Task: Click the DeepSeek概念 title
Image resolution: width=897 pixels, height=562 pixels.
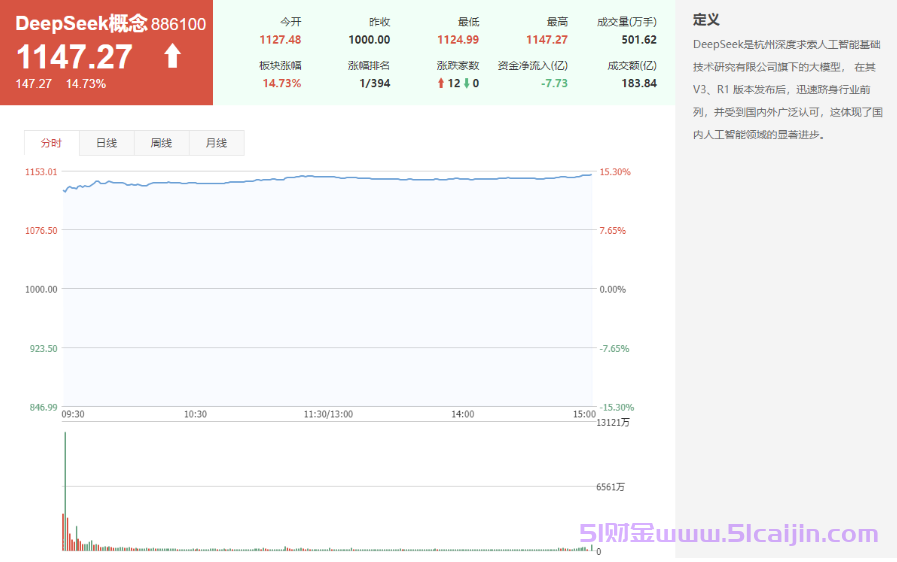Action: pos(81,23)
